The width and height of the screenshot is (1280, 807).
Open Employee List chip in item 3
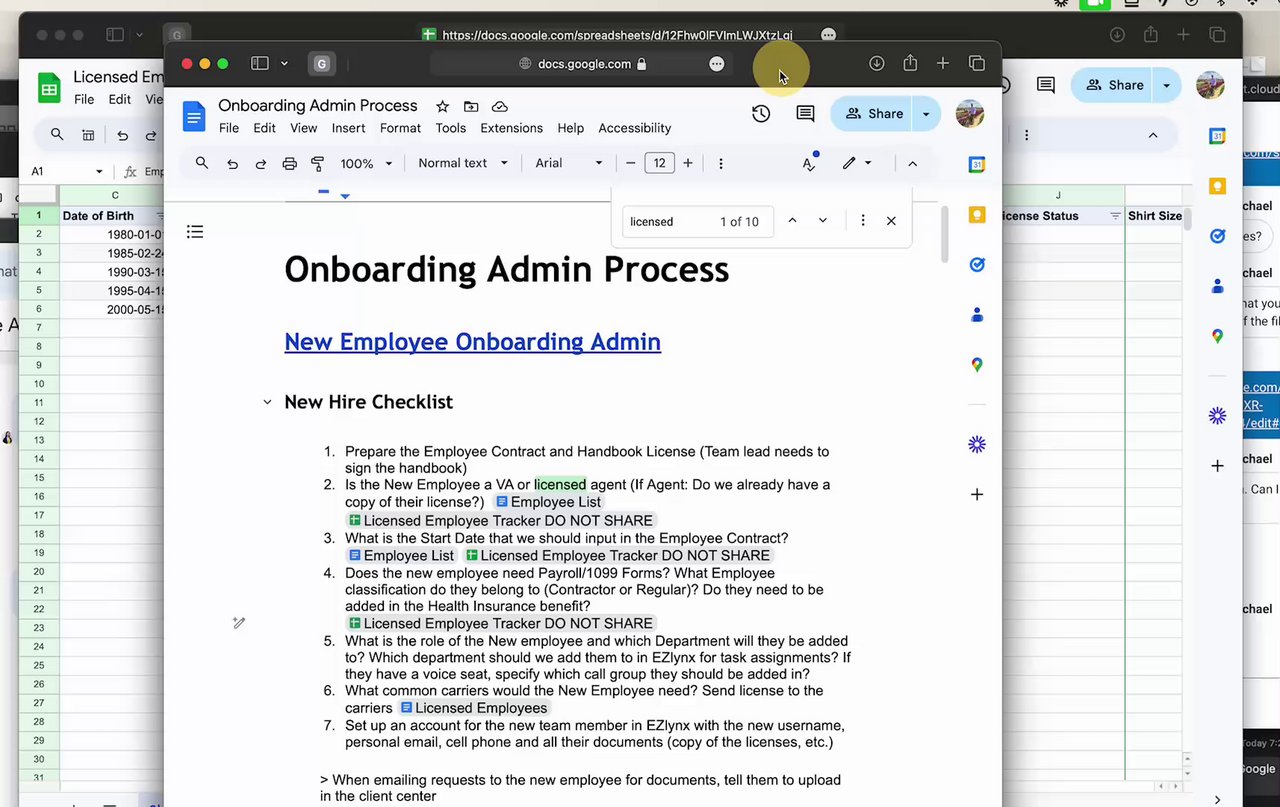(x=401, y=556)
